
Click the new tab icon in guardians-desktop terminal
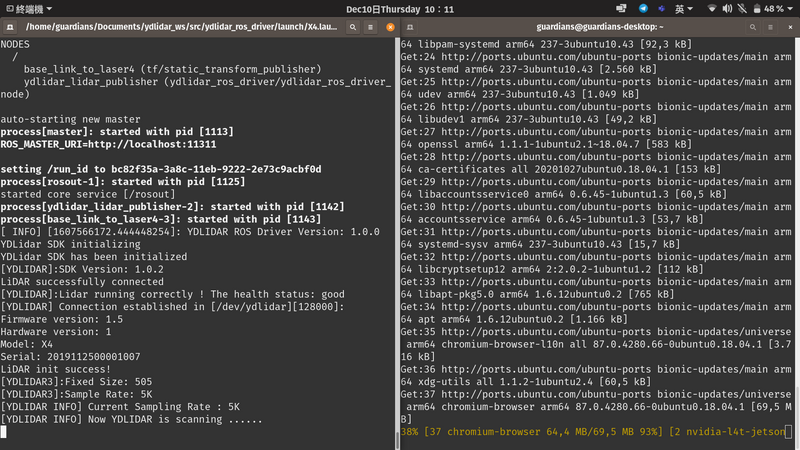click(x=410, y=27)
